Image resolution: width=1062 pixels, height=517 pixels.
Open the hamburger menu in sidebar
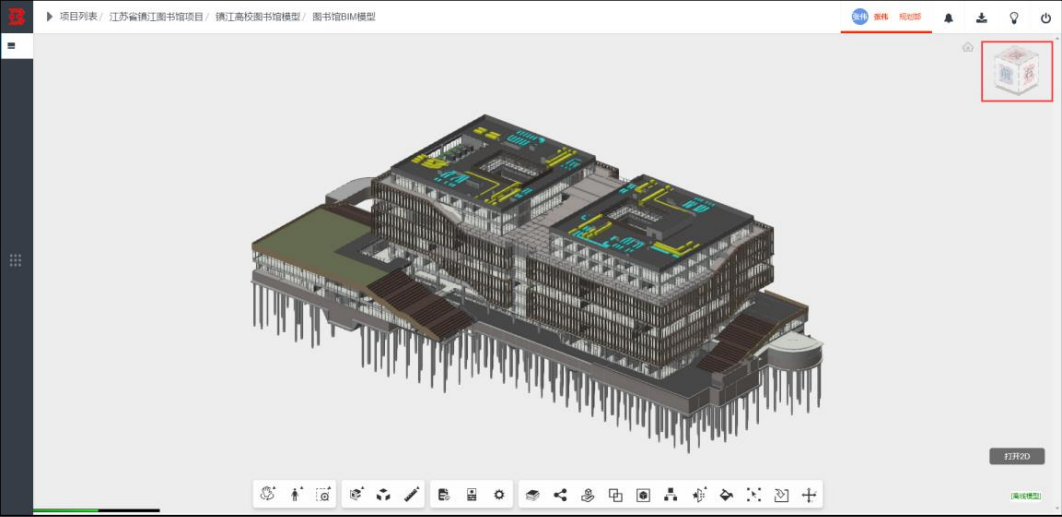(x=11, y=46)
